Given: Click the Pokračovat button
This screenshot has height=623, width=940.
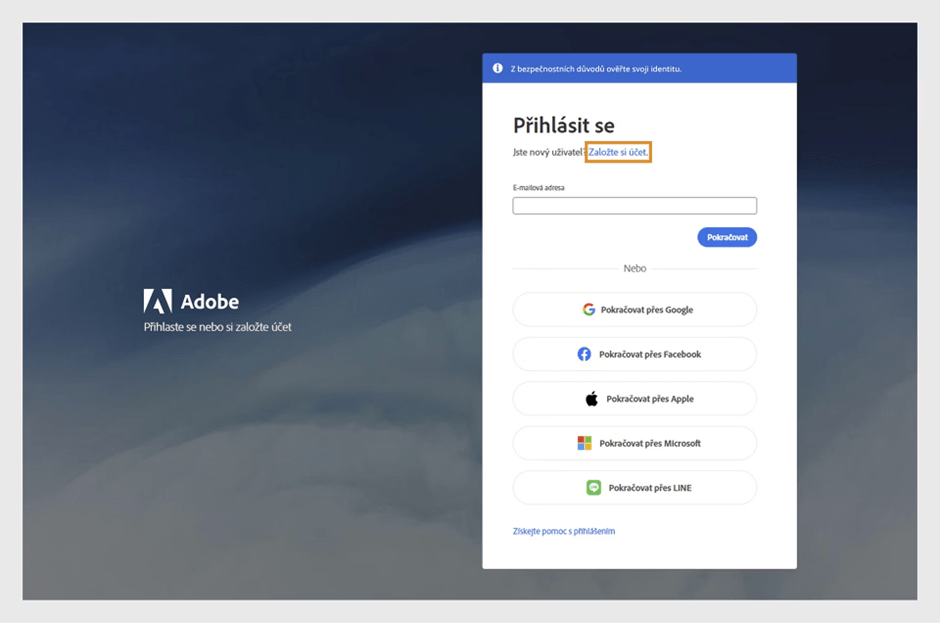Looking at the screenshot, I should (727, 237).
